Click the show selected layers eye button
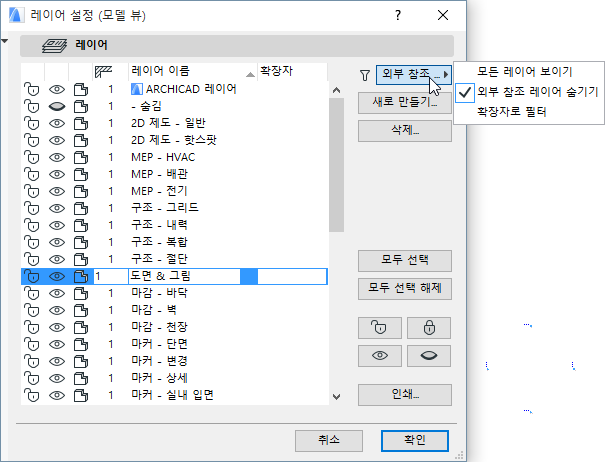This screenshot has width=605, height=462. pos(380,355)
